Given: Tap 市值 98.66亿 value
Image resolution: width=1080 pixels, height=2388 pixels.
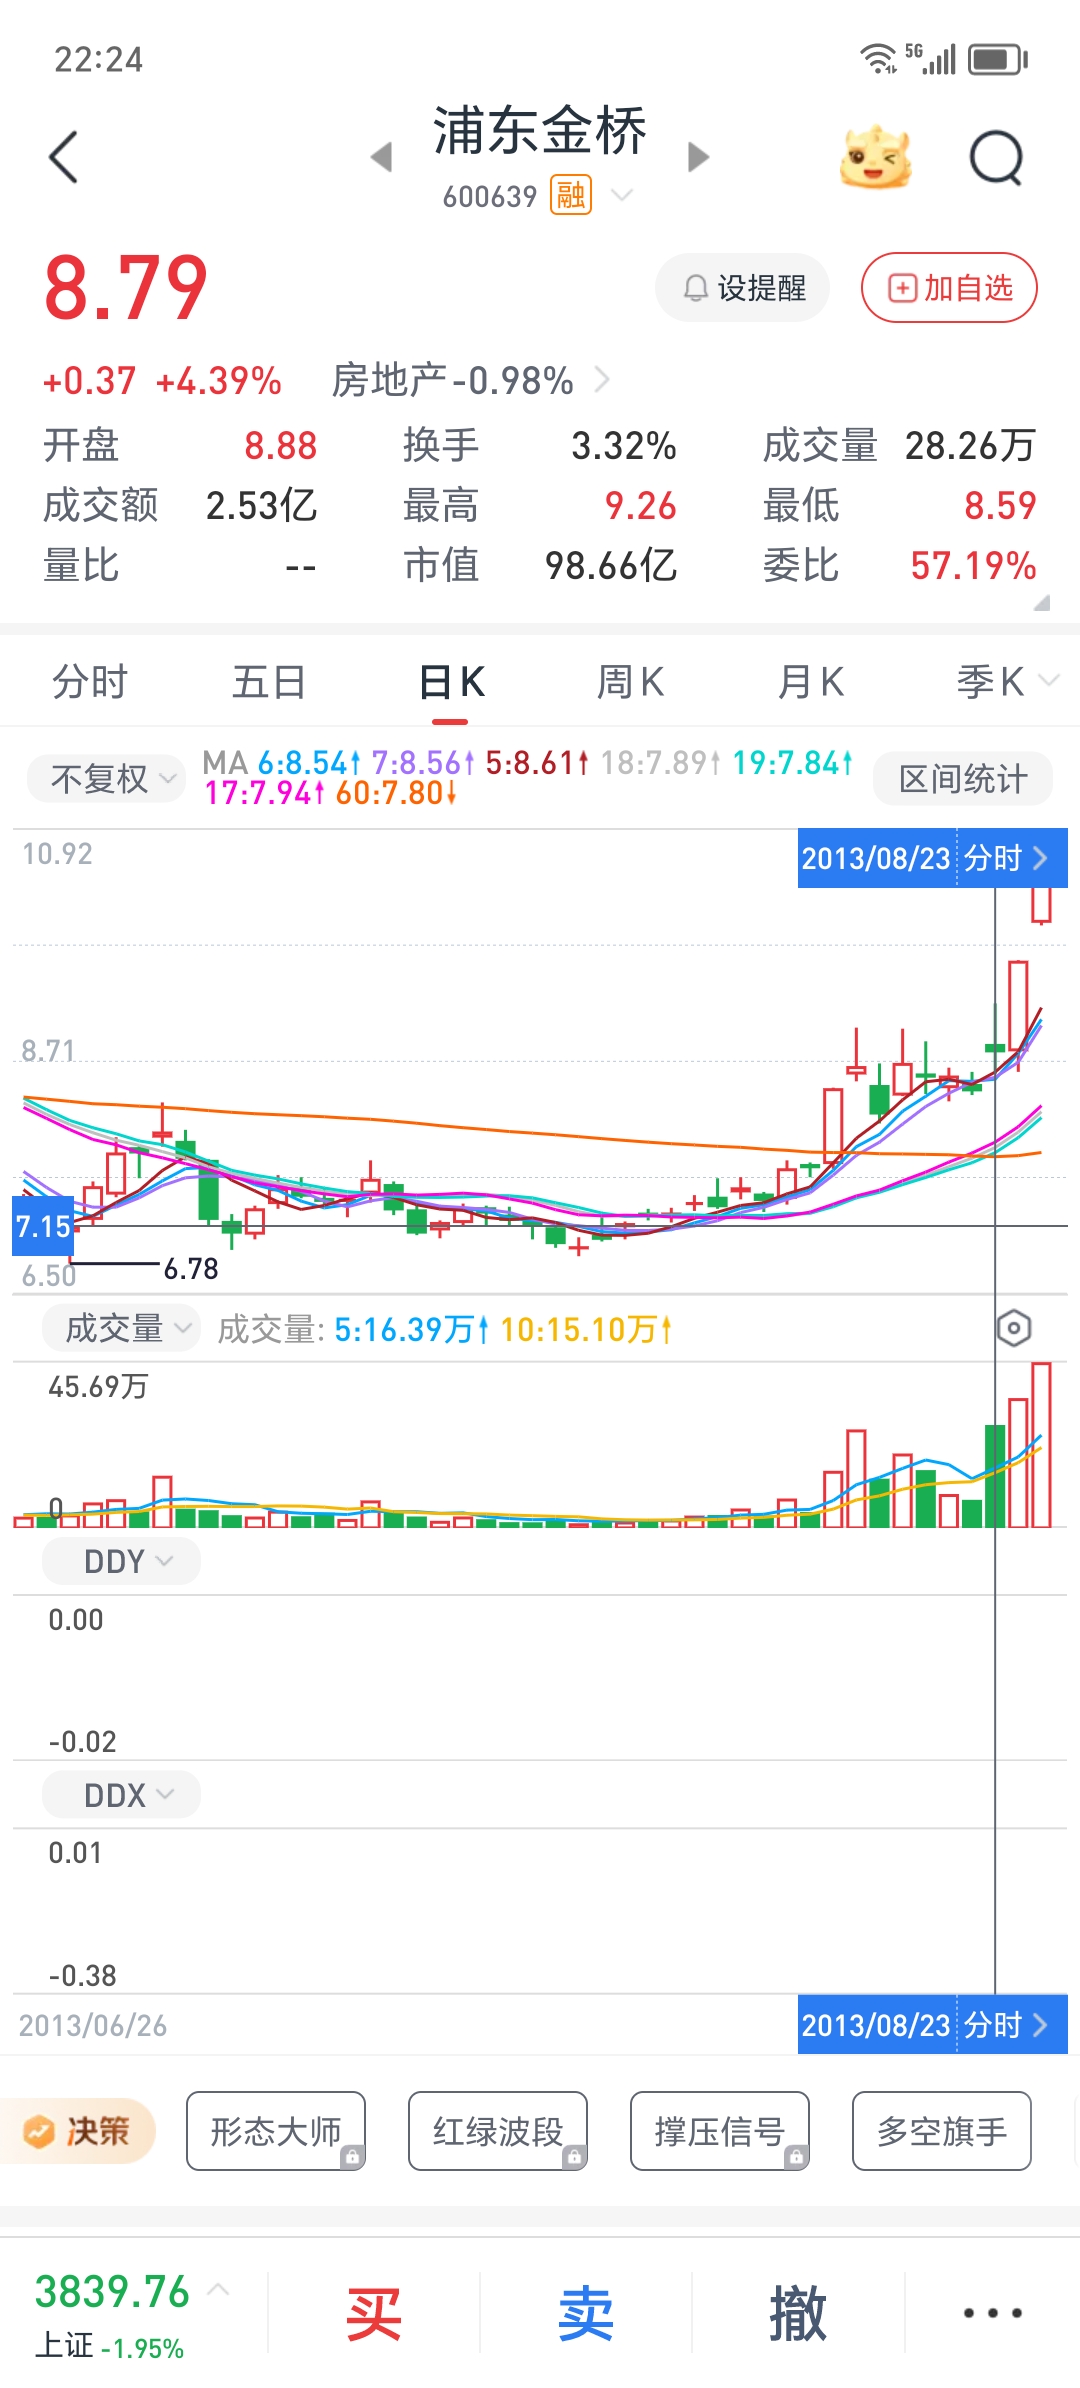Looking at the screenshot, I should [x=610, y=566].
